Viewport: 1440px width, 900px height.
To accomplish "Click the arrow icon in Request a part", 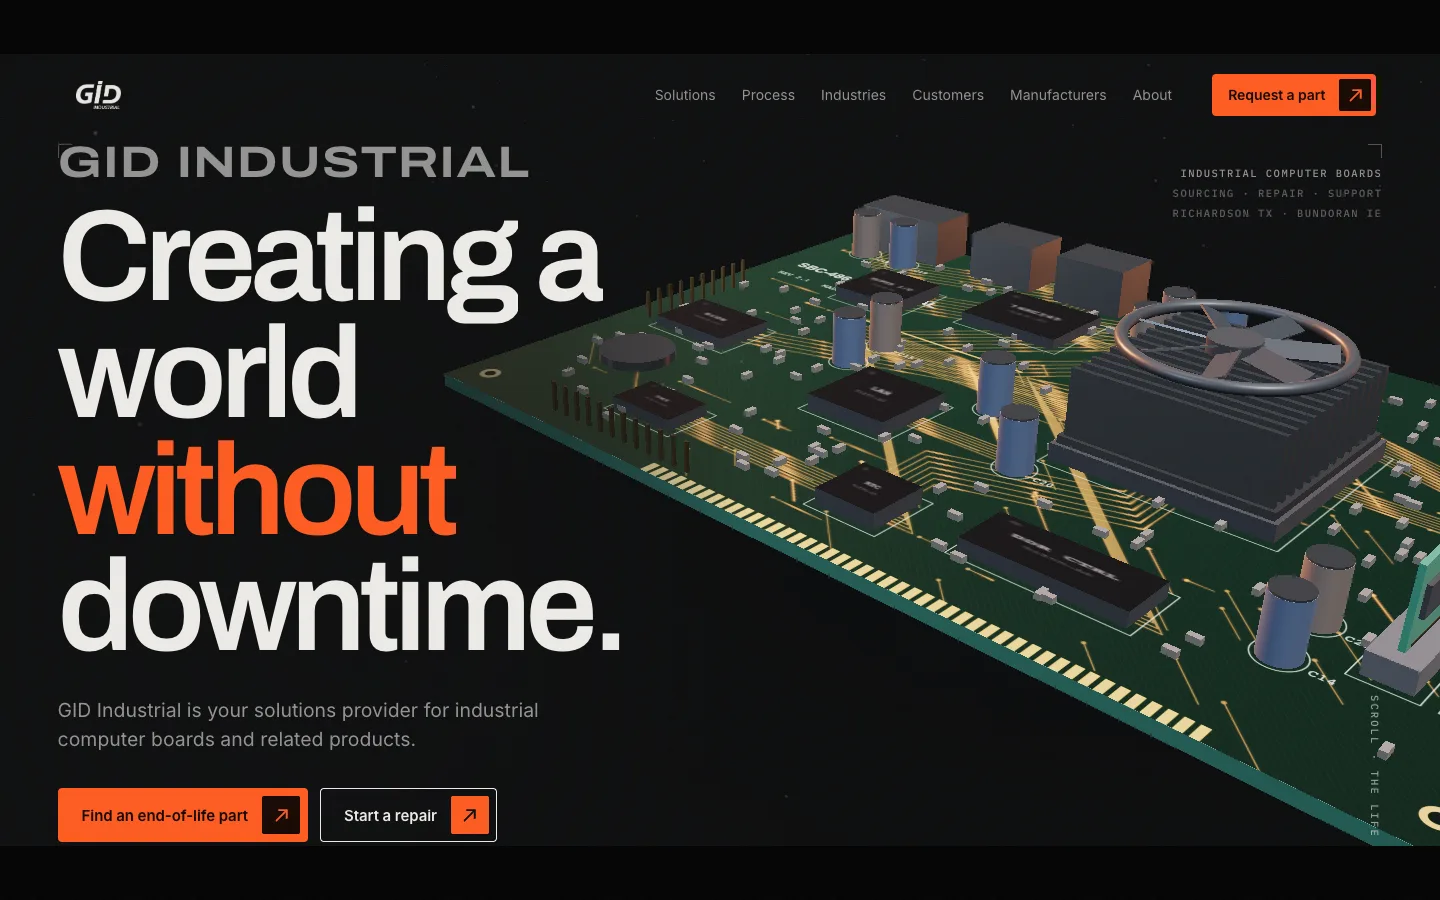I will point(1355,95).
